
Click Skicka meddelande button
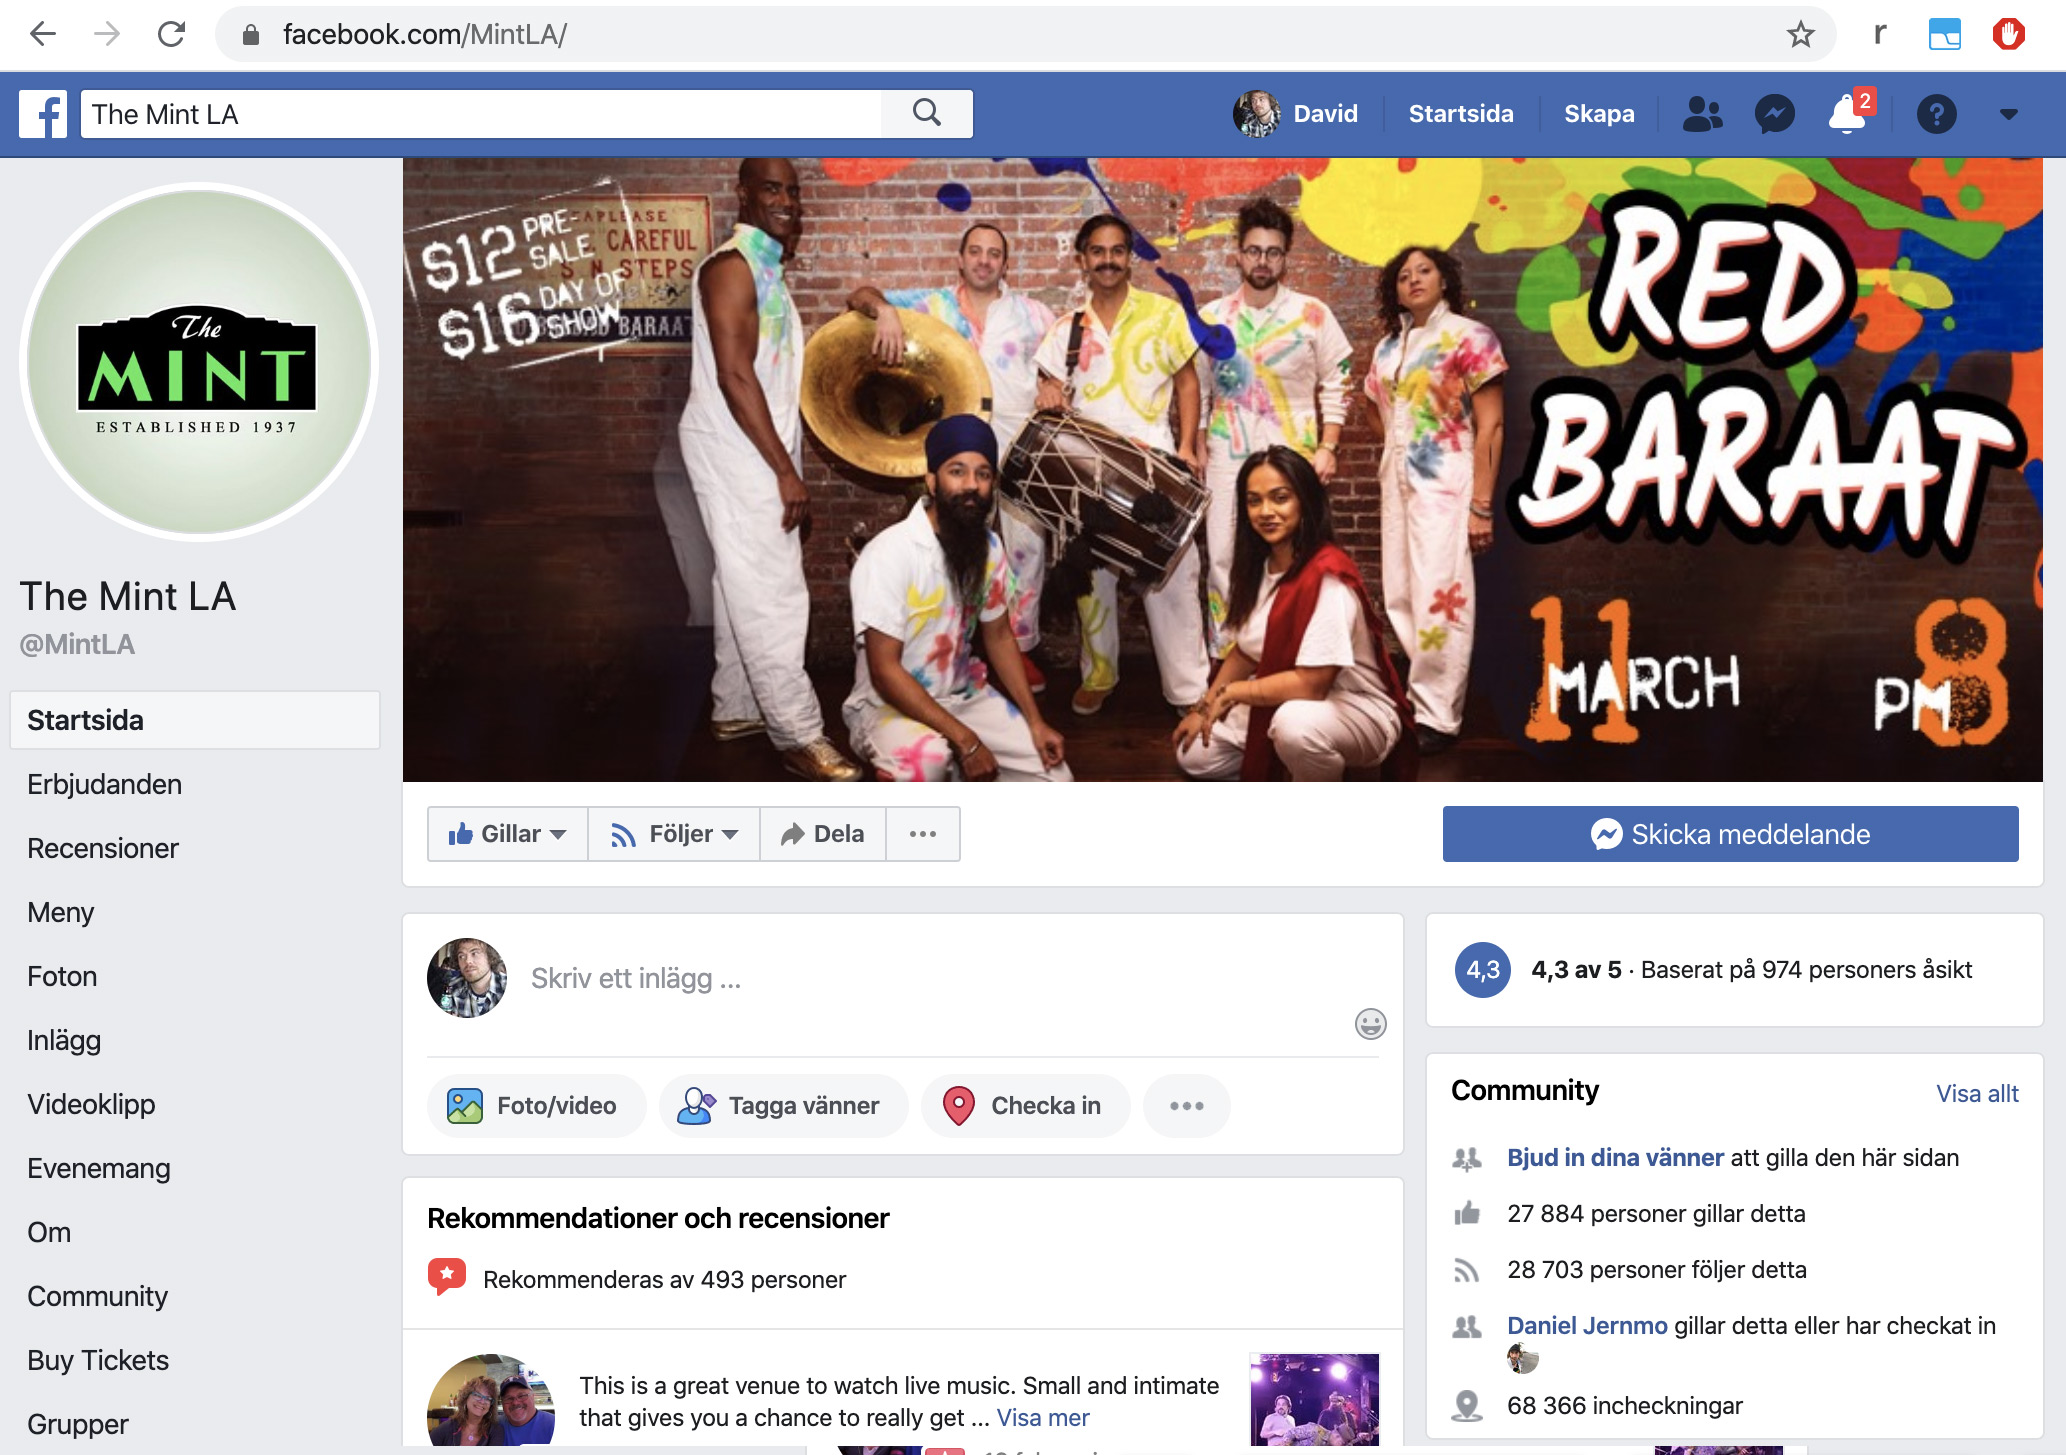point(1730,834)
